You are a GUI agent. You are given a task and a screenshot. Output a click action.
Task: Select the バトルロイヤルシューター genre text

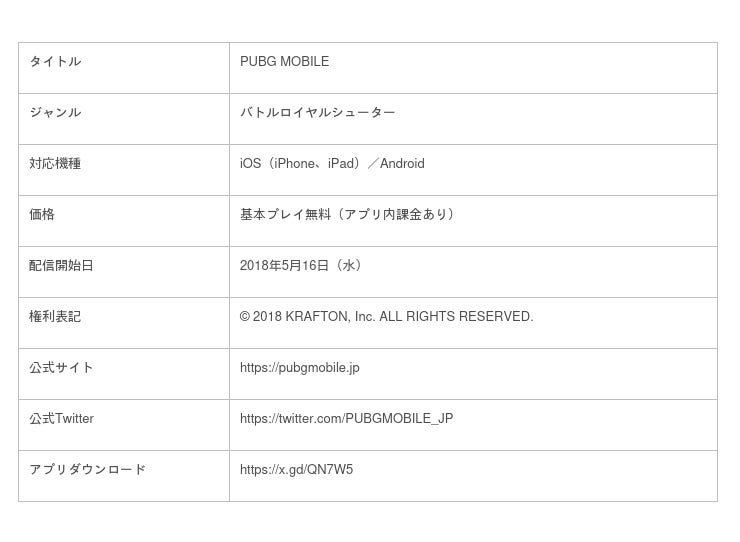click(317, 113)
